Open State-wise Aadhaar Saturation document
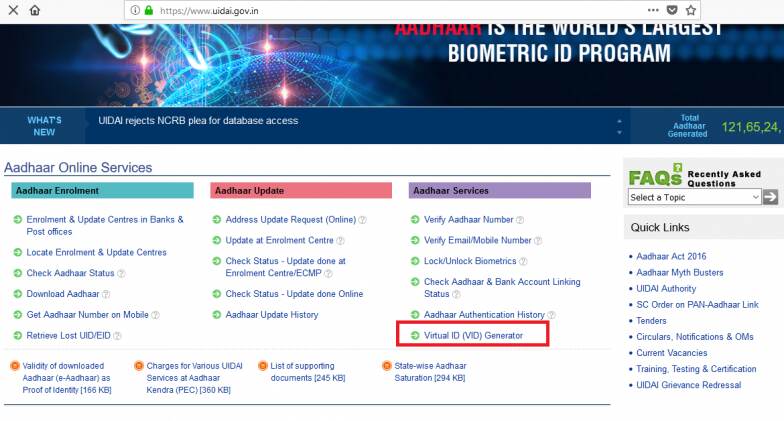784x421 pixels. coord(430,372)
